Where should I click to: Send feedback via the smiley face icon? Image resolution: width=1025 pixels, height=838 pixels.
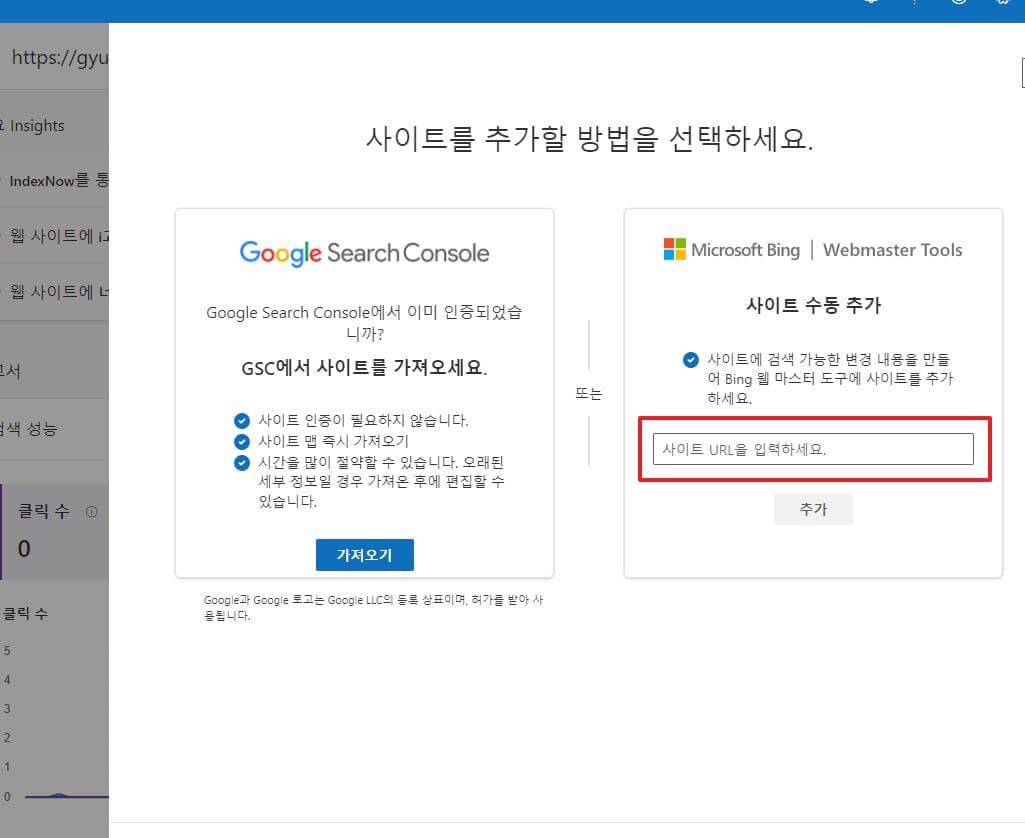(959, 4)
